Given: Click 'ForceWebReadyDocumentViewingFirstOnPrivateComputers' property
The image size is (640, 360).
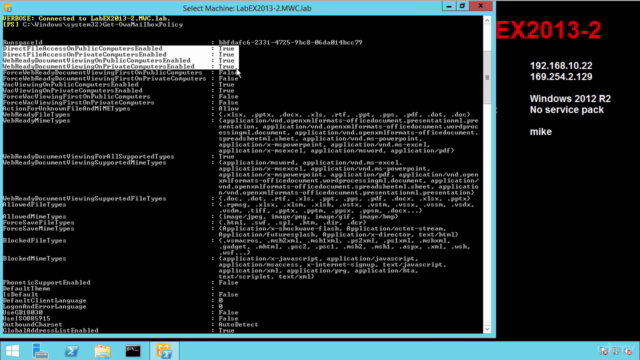Looking at the screenshot, I should (104, 78).
